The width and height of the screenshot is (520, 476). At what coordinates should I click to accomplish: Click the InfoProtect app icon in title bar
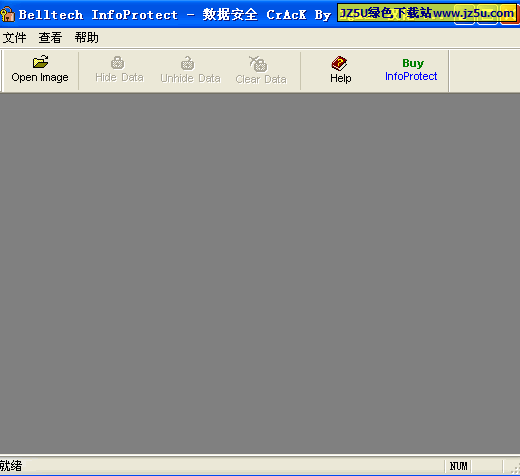(x=8, y=14)
